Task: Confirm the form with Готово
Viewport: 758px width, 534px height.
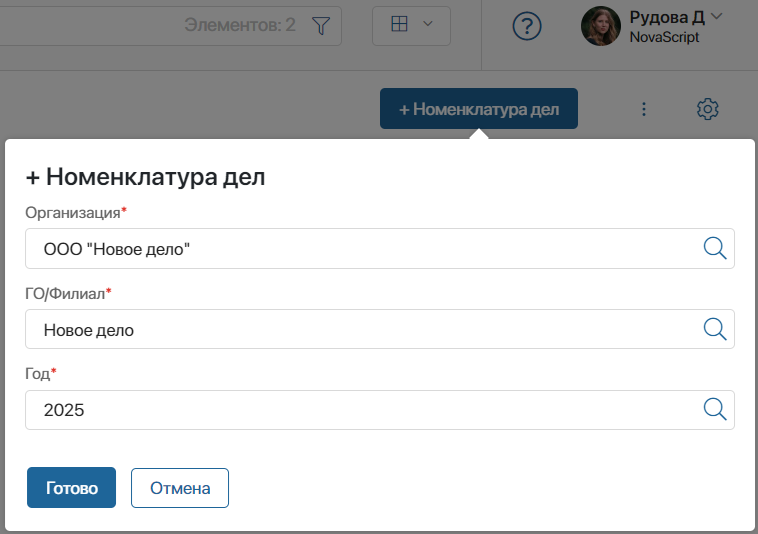Action: tap(71, 488)
